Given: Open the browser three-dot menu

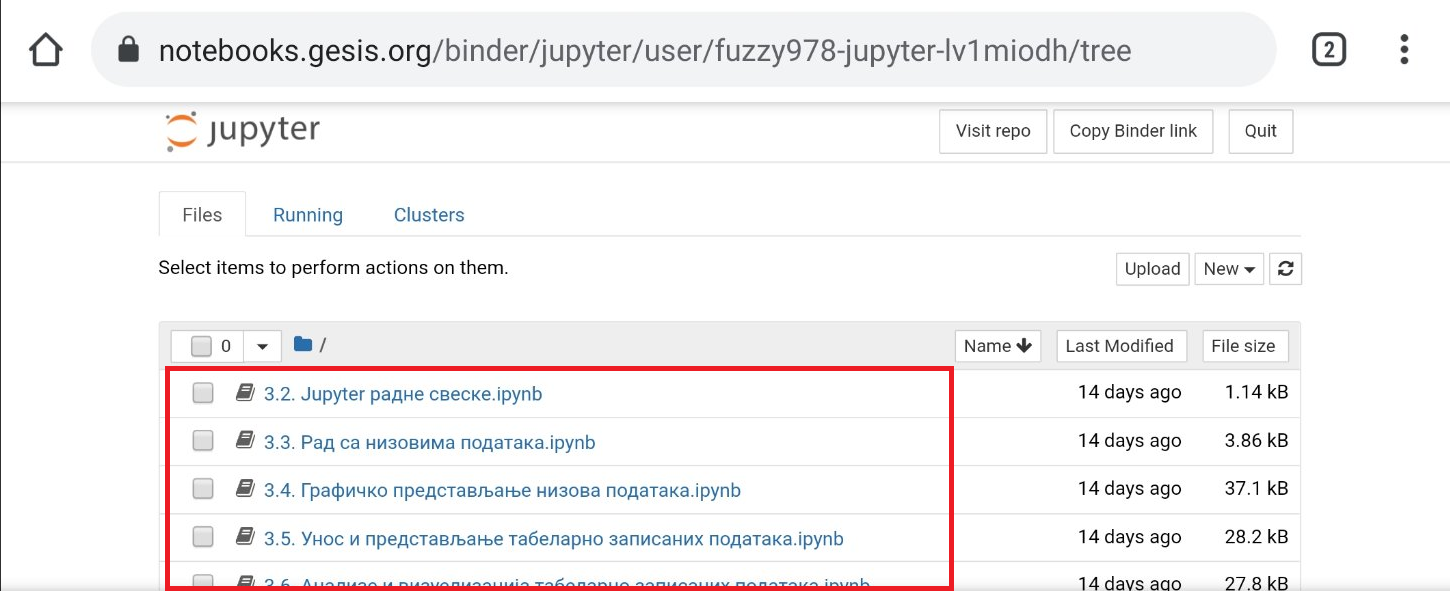Looking at the screenshot, I should [1404, 50].
